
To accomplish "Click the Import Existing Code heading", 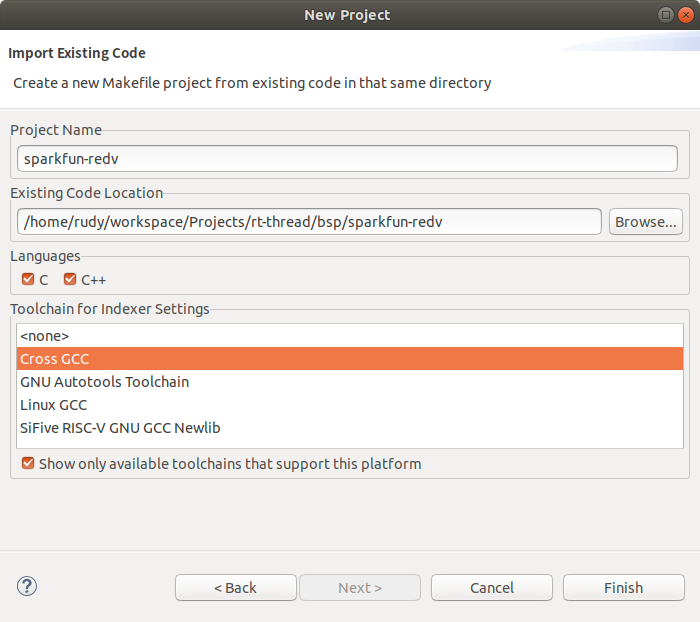I will pyautogui.click(x=77, y=53).
